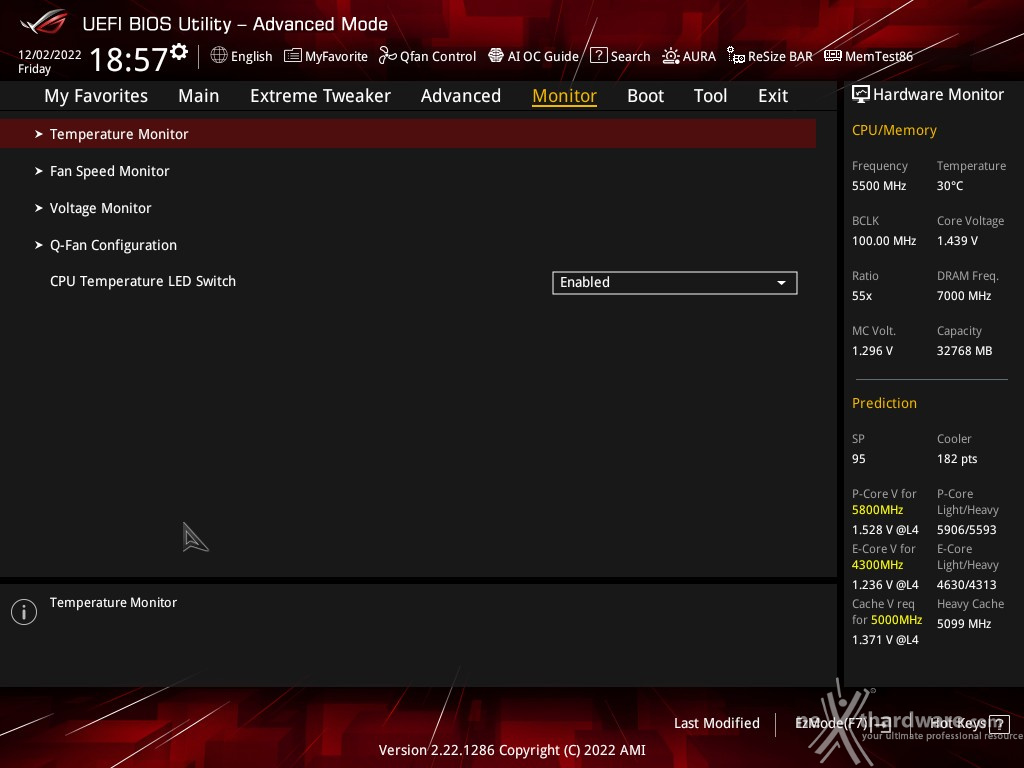Click the 100.00 MHz BCLK value
The height and width of the screenshot is (768, 1024).
(x=884, y=240)
